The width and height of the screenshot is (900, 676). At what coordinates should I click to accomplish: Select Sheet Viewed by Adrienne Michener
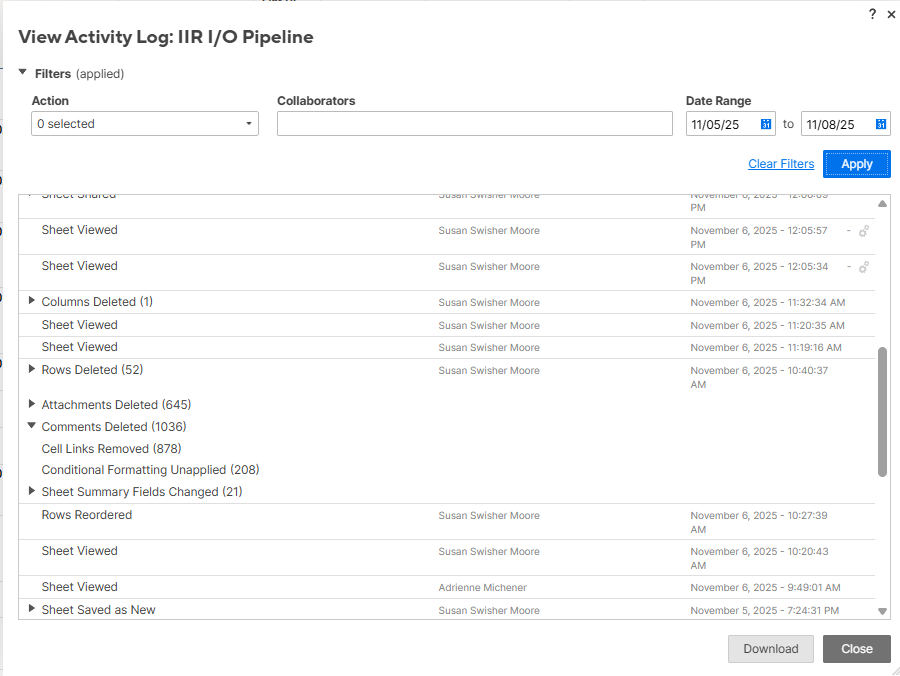[x=447, y=587]
